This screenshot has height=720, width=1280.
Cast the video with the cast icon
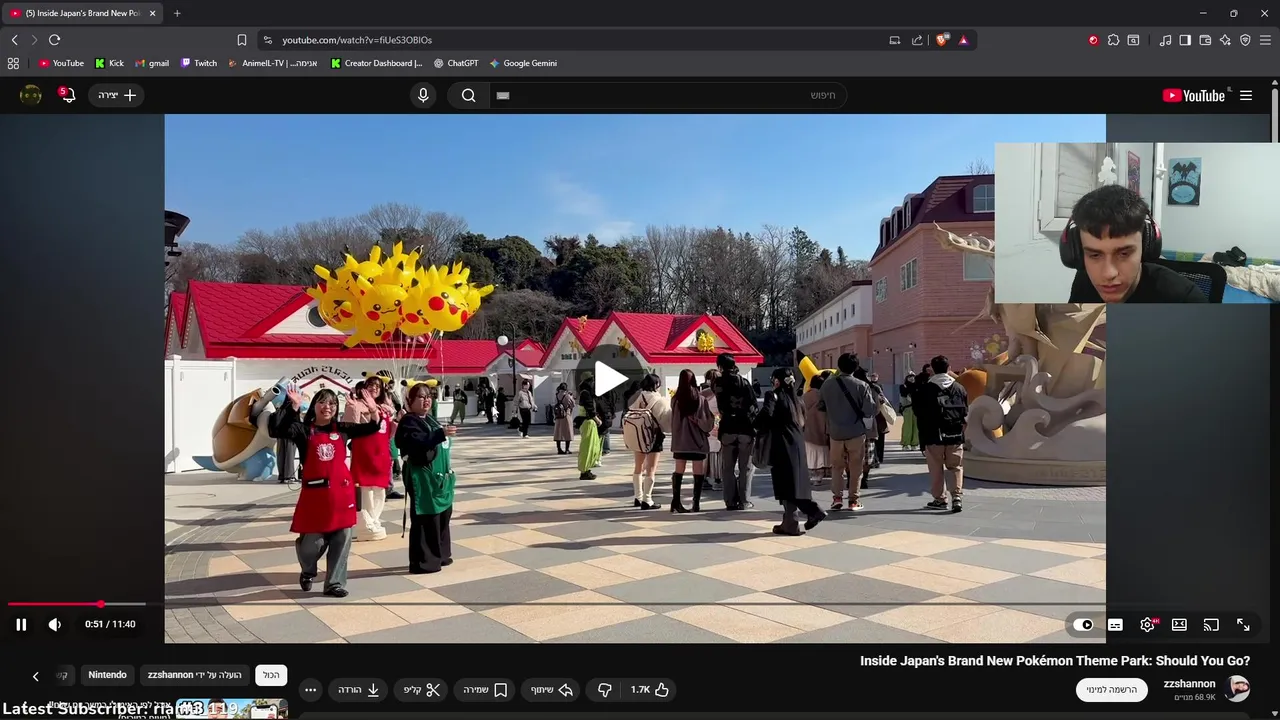point(1211,624)
